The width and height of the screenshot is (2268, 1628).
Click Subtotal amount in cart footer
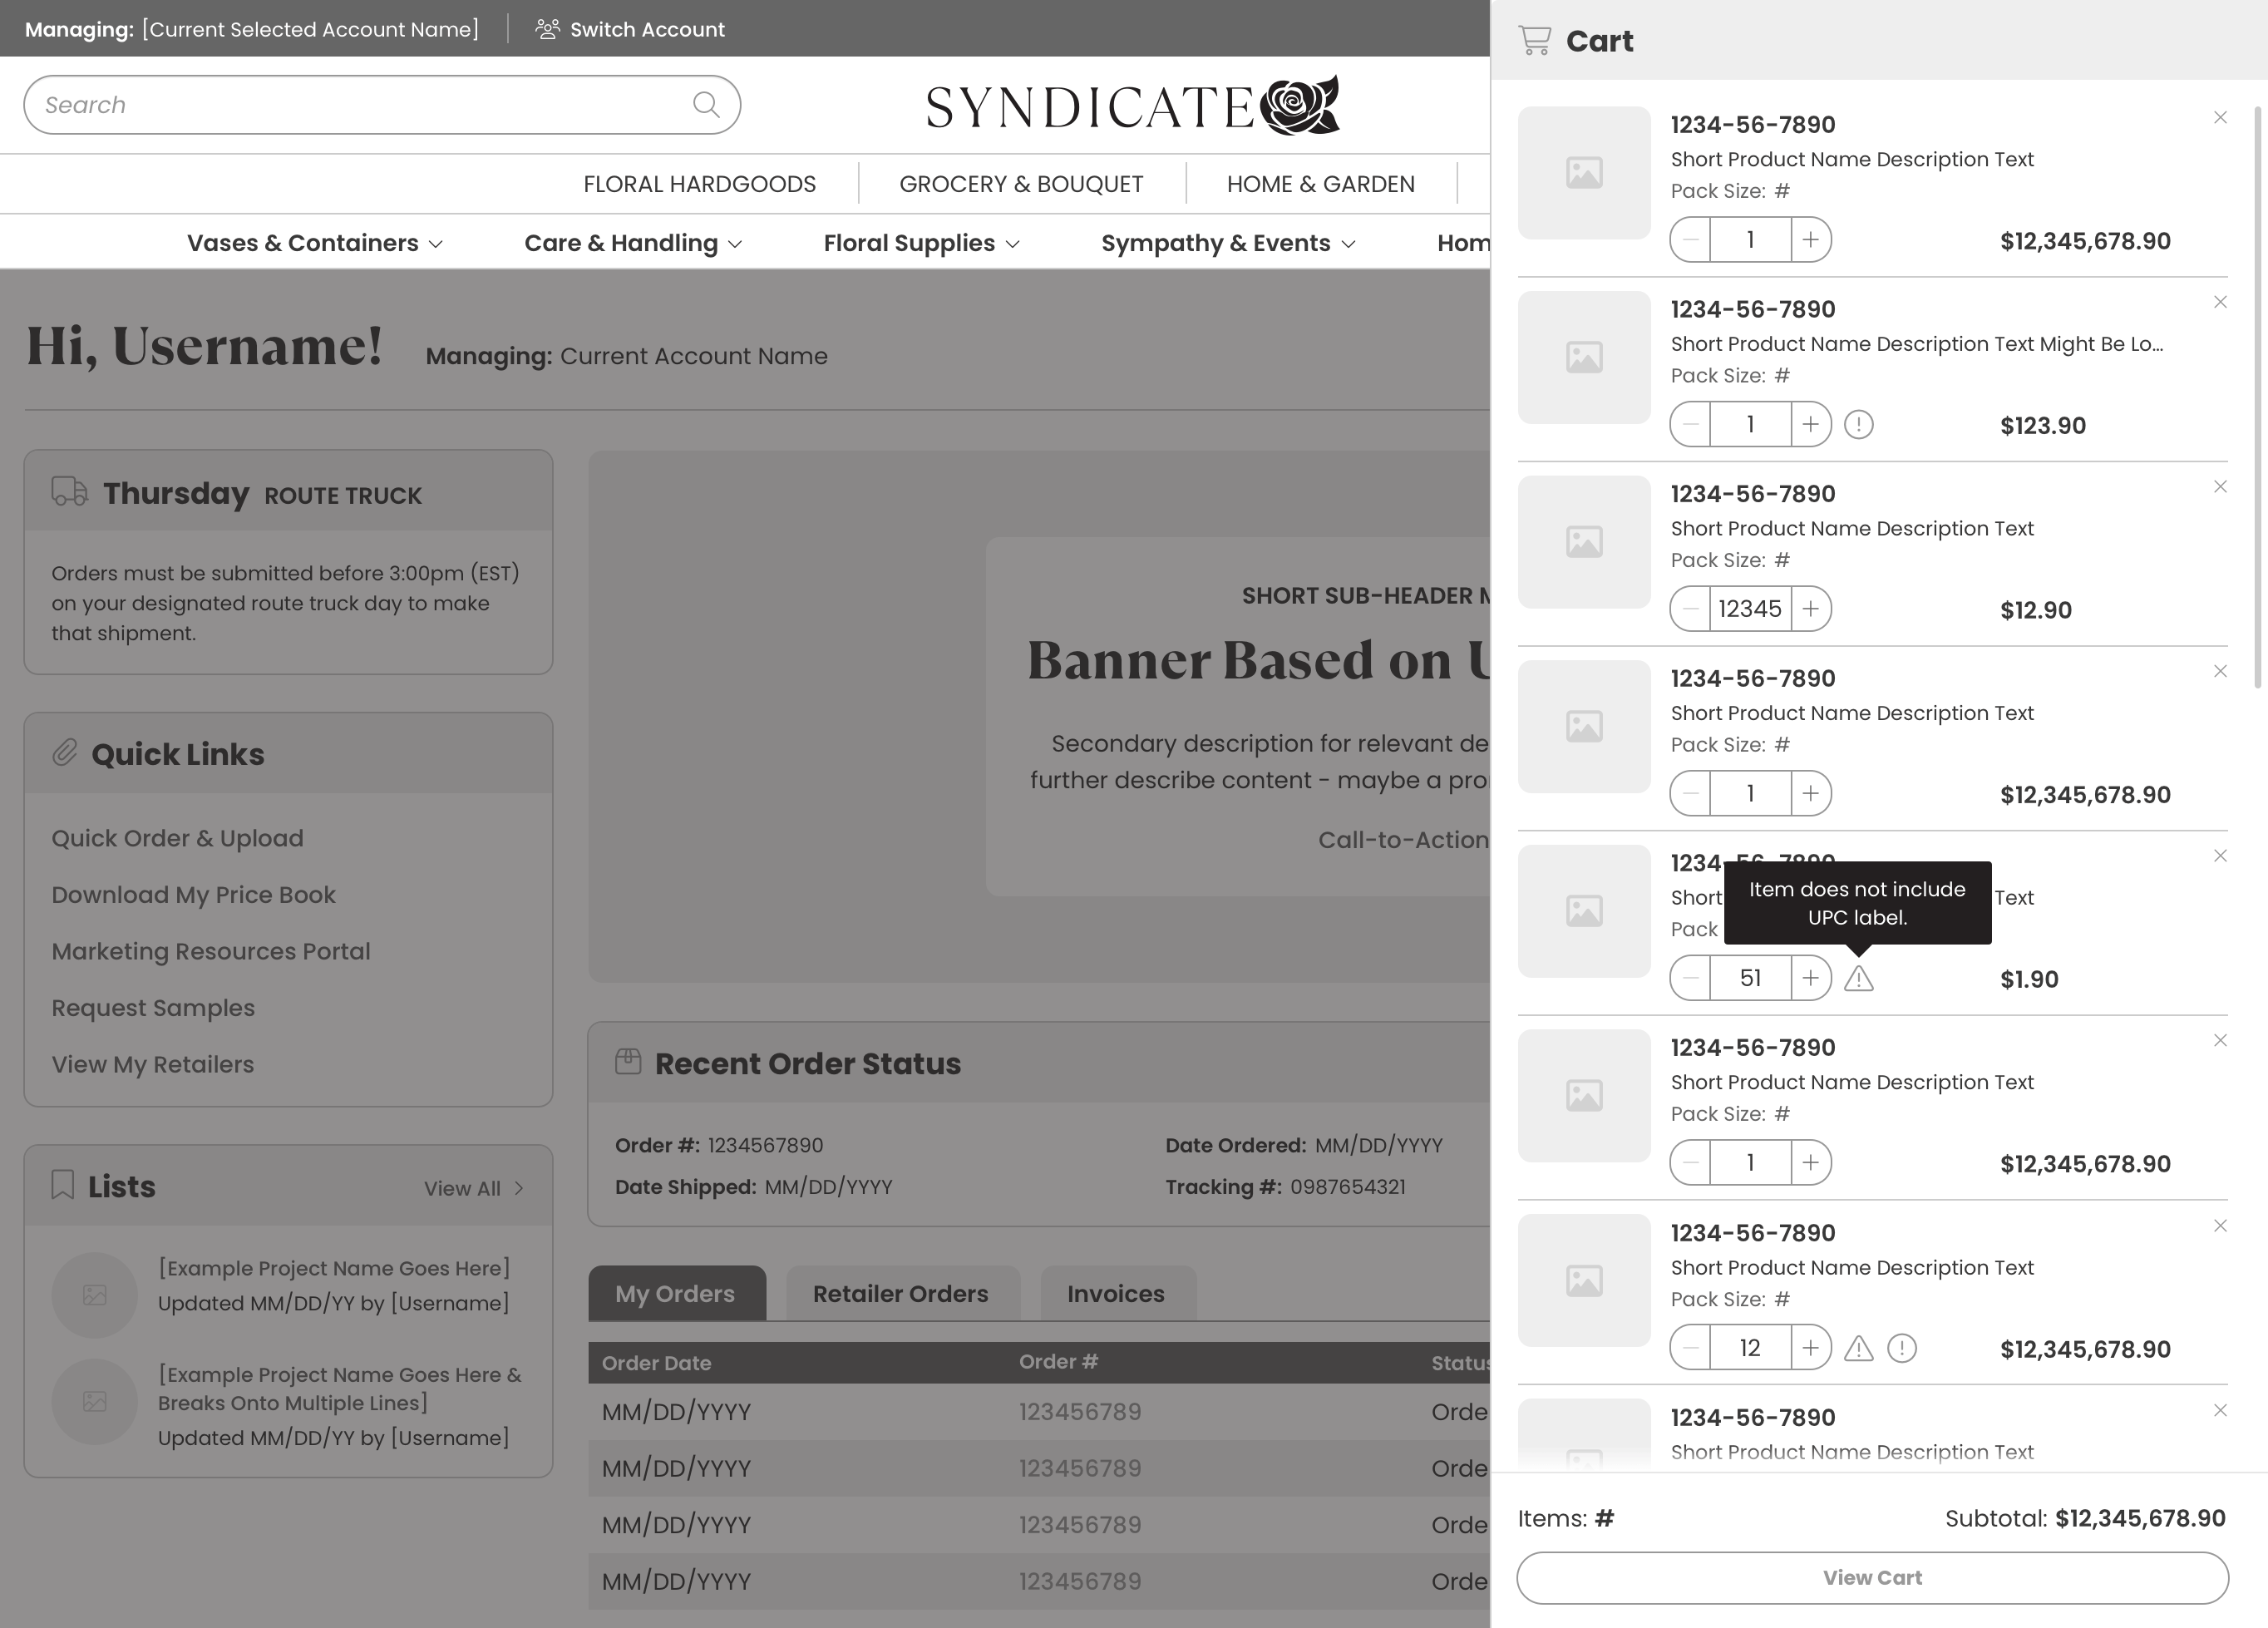[2140, 1518]
